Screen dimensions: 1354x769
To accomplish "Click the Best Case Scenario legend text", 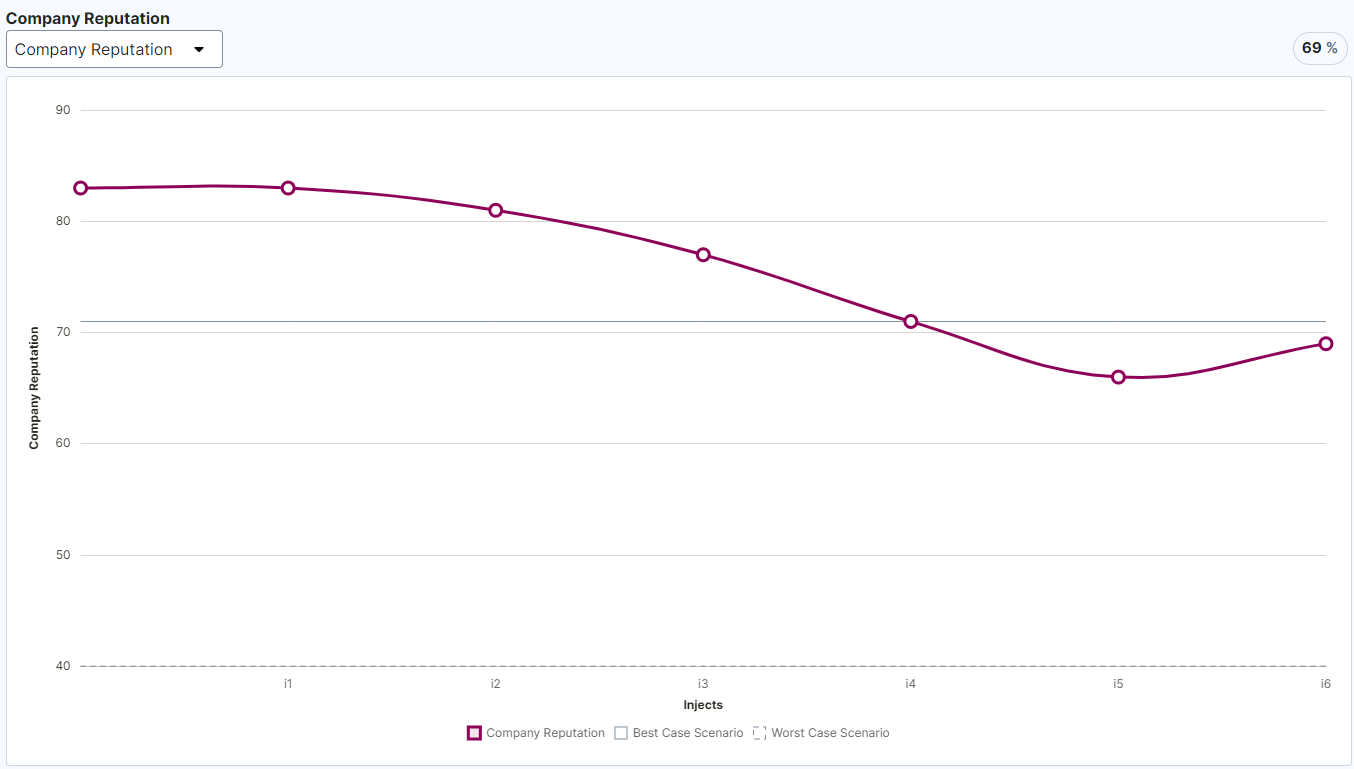I will (x=688, y=733).
